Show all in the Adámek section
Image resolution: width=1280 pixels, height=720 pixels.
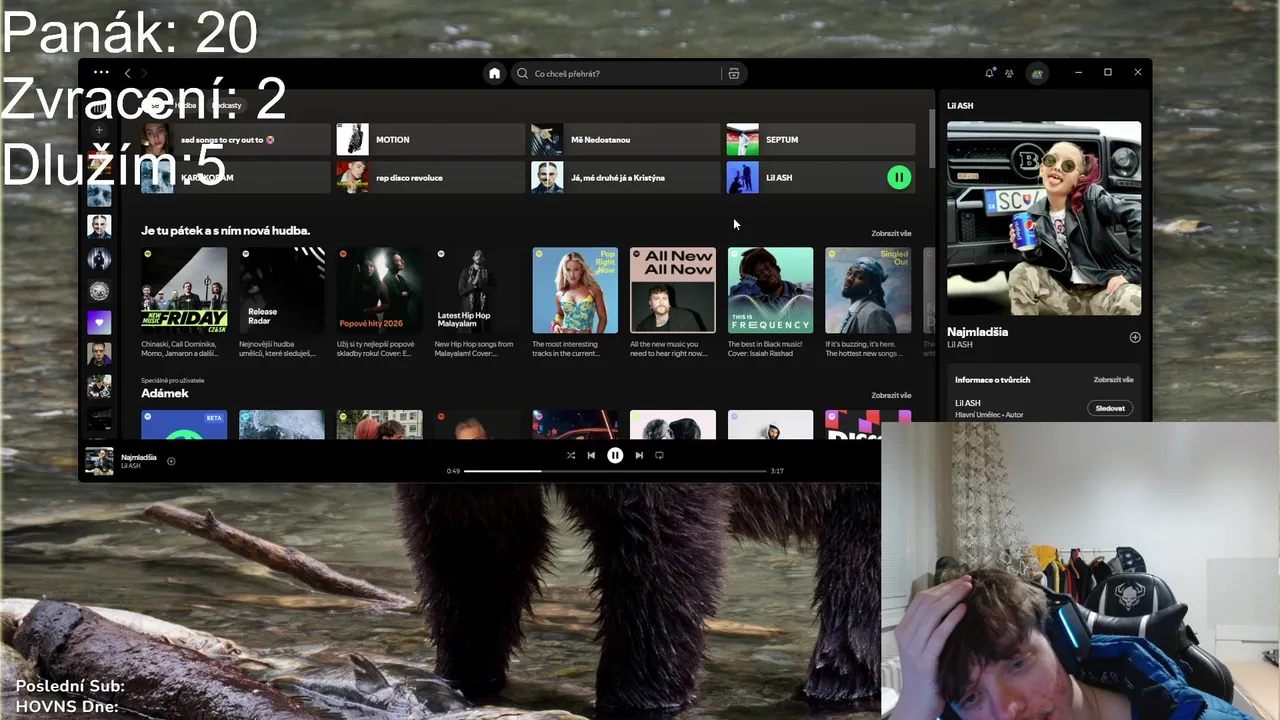click(891, 395)
